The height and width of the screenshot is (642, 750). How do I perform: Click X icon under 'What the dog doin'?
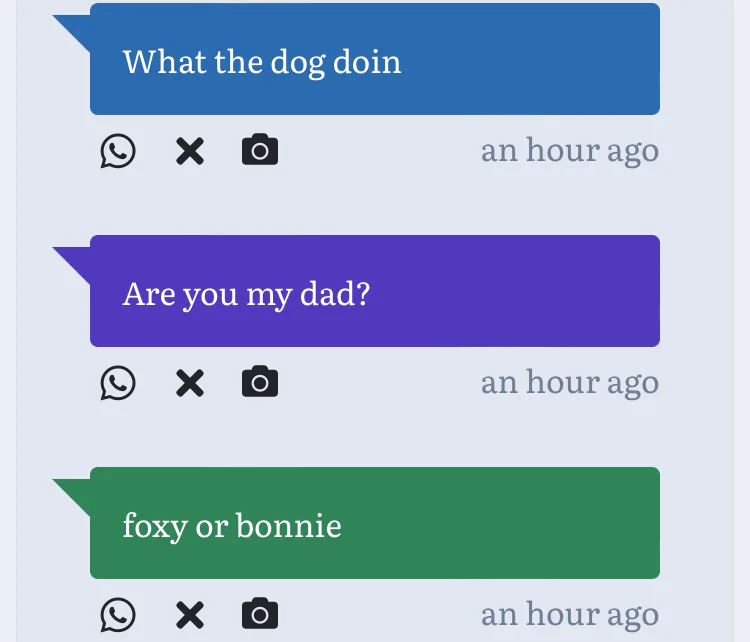click(x=189, y=151)
